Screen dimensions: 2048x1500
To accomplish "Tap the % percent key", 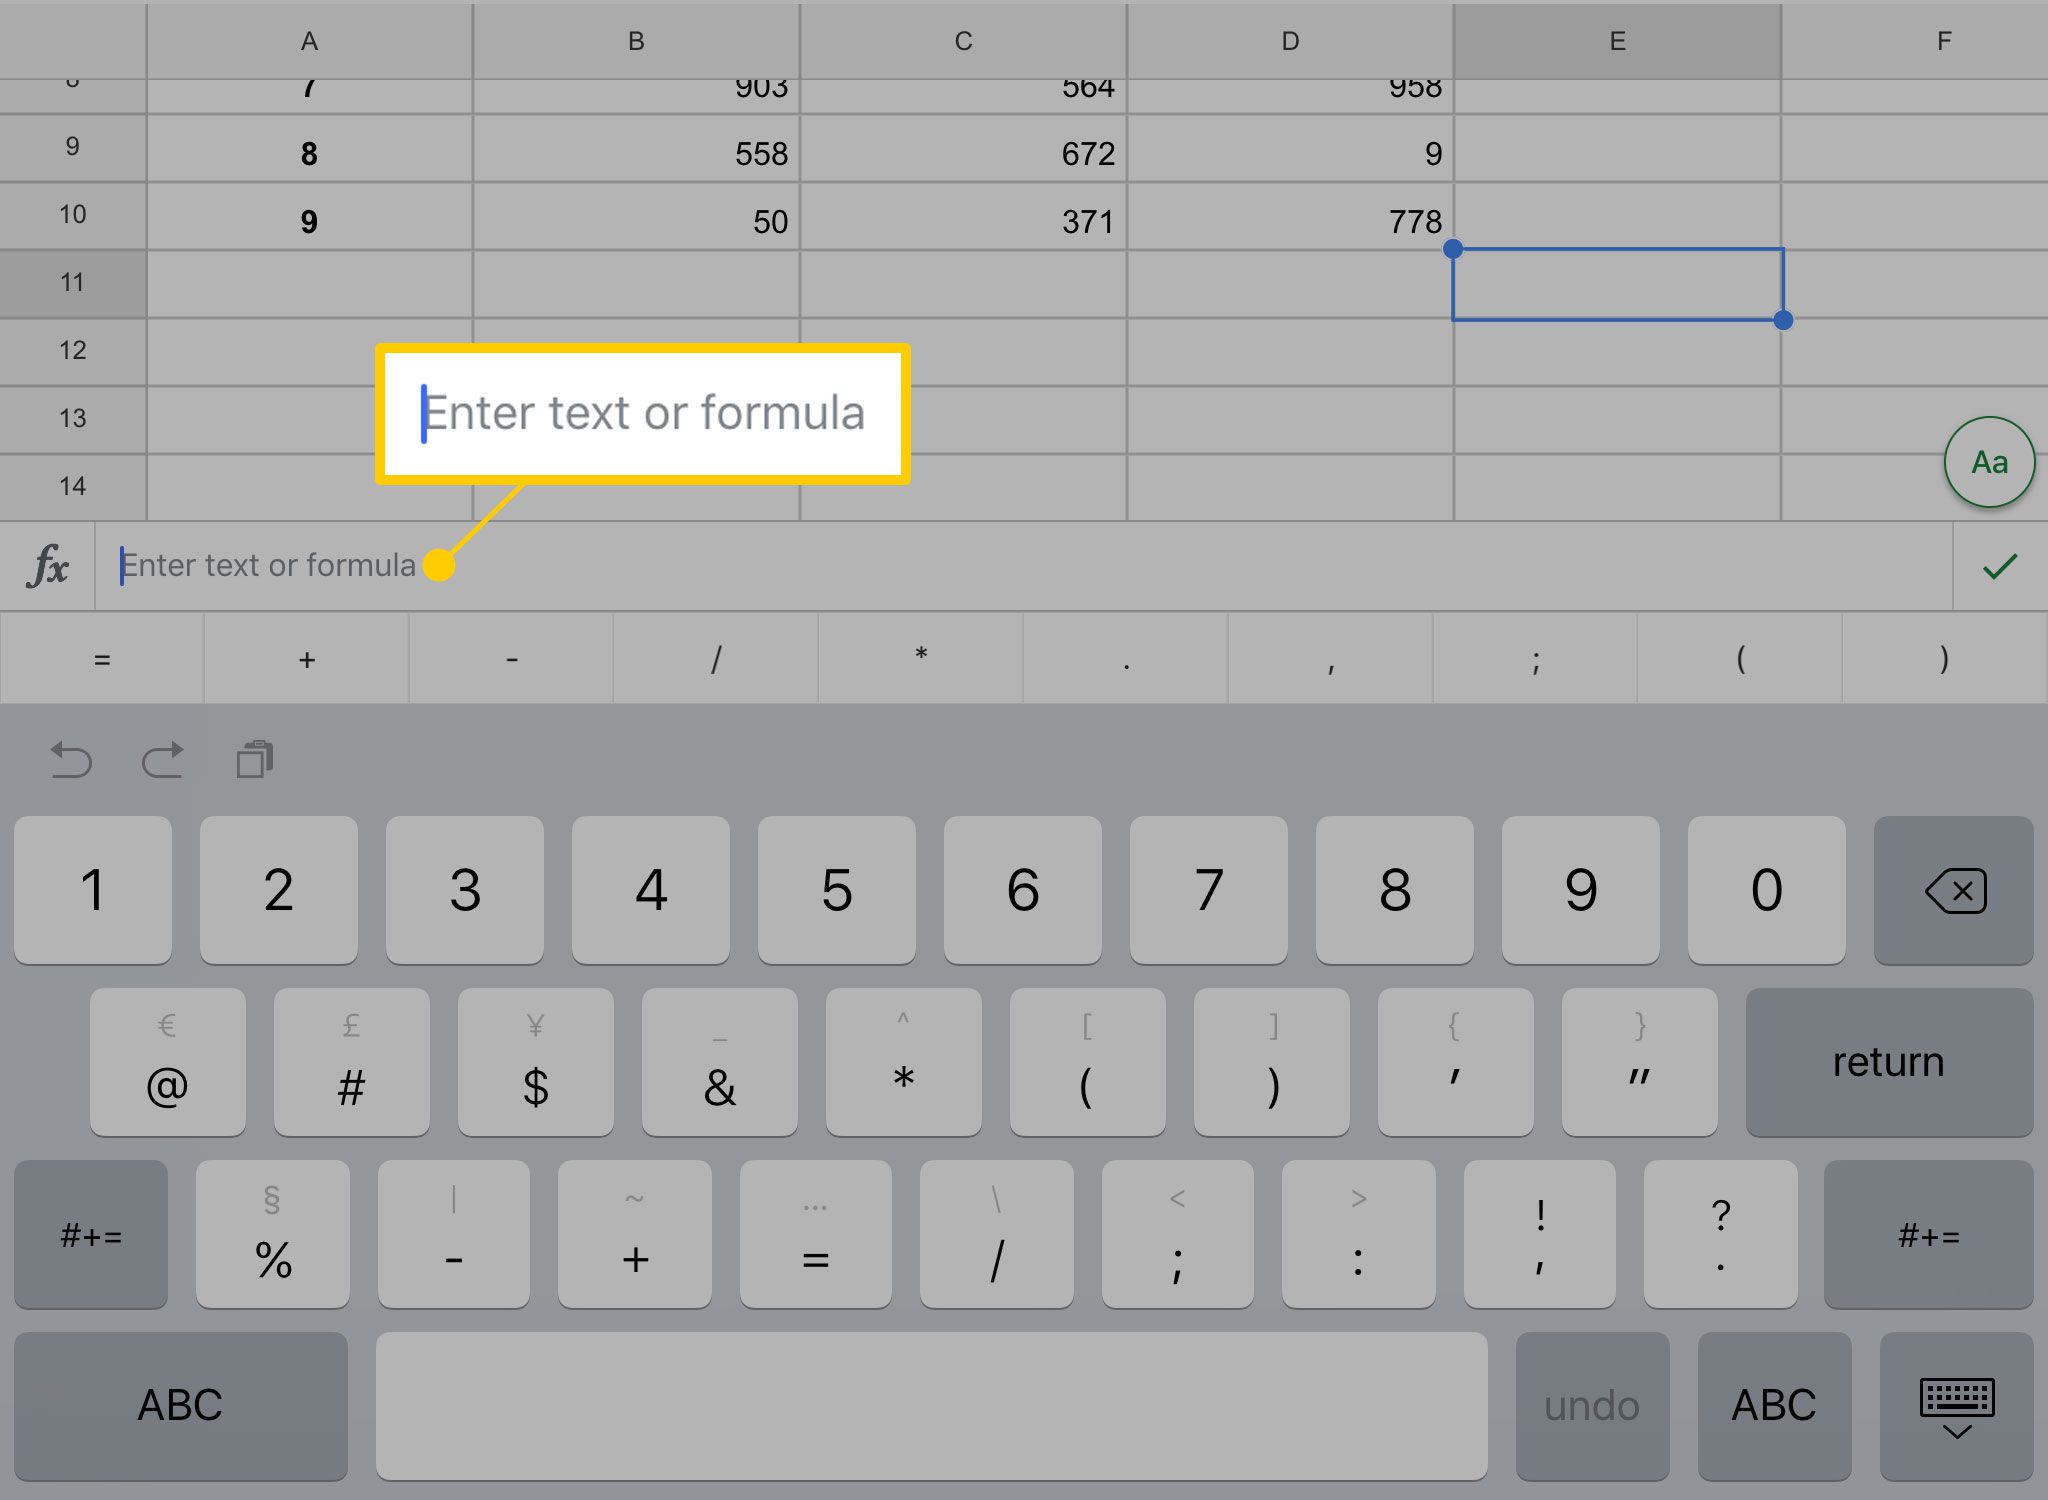I will 273,1234.
